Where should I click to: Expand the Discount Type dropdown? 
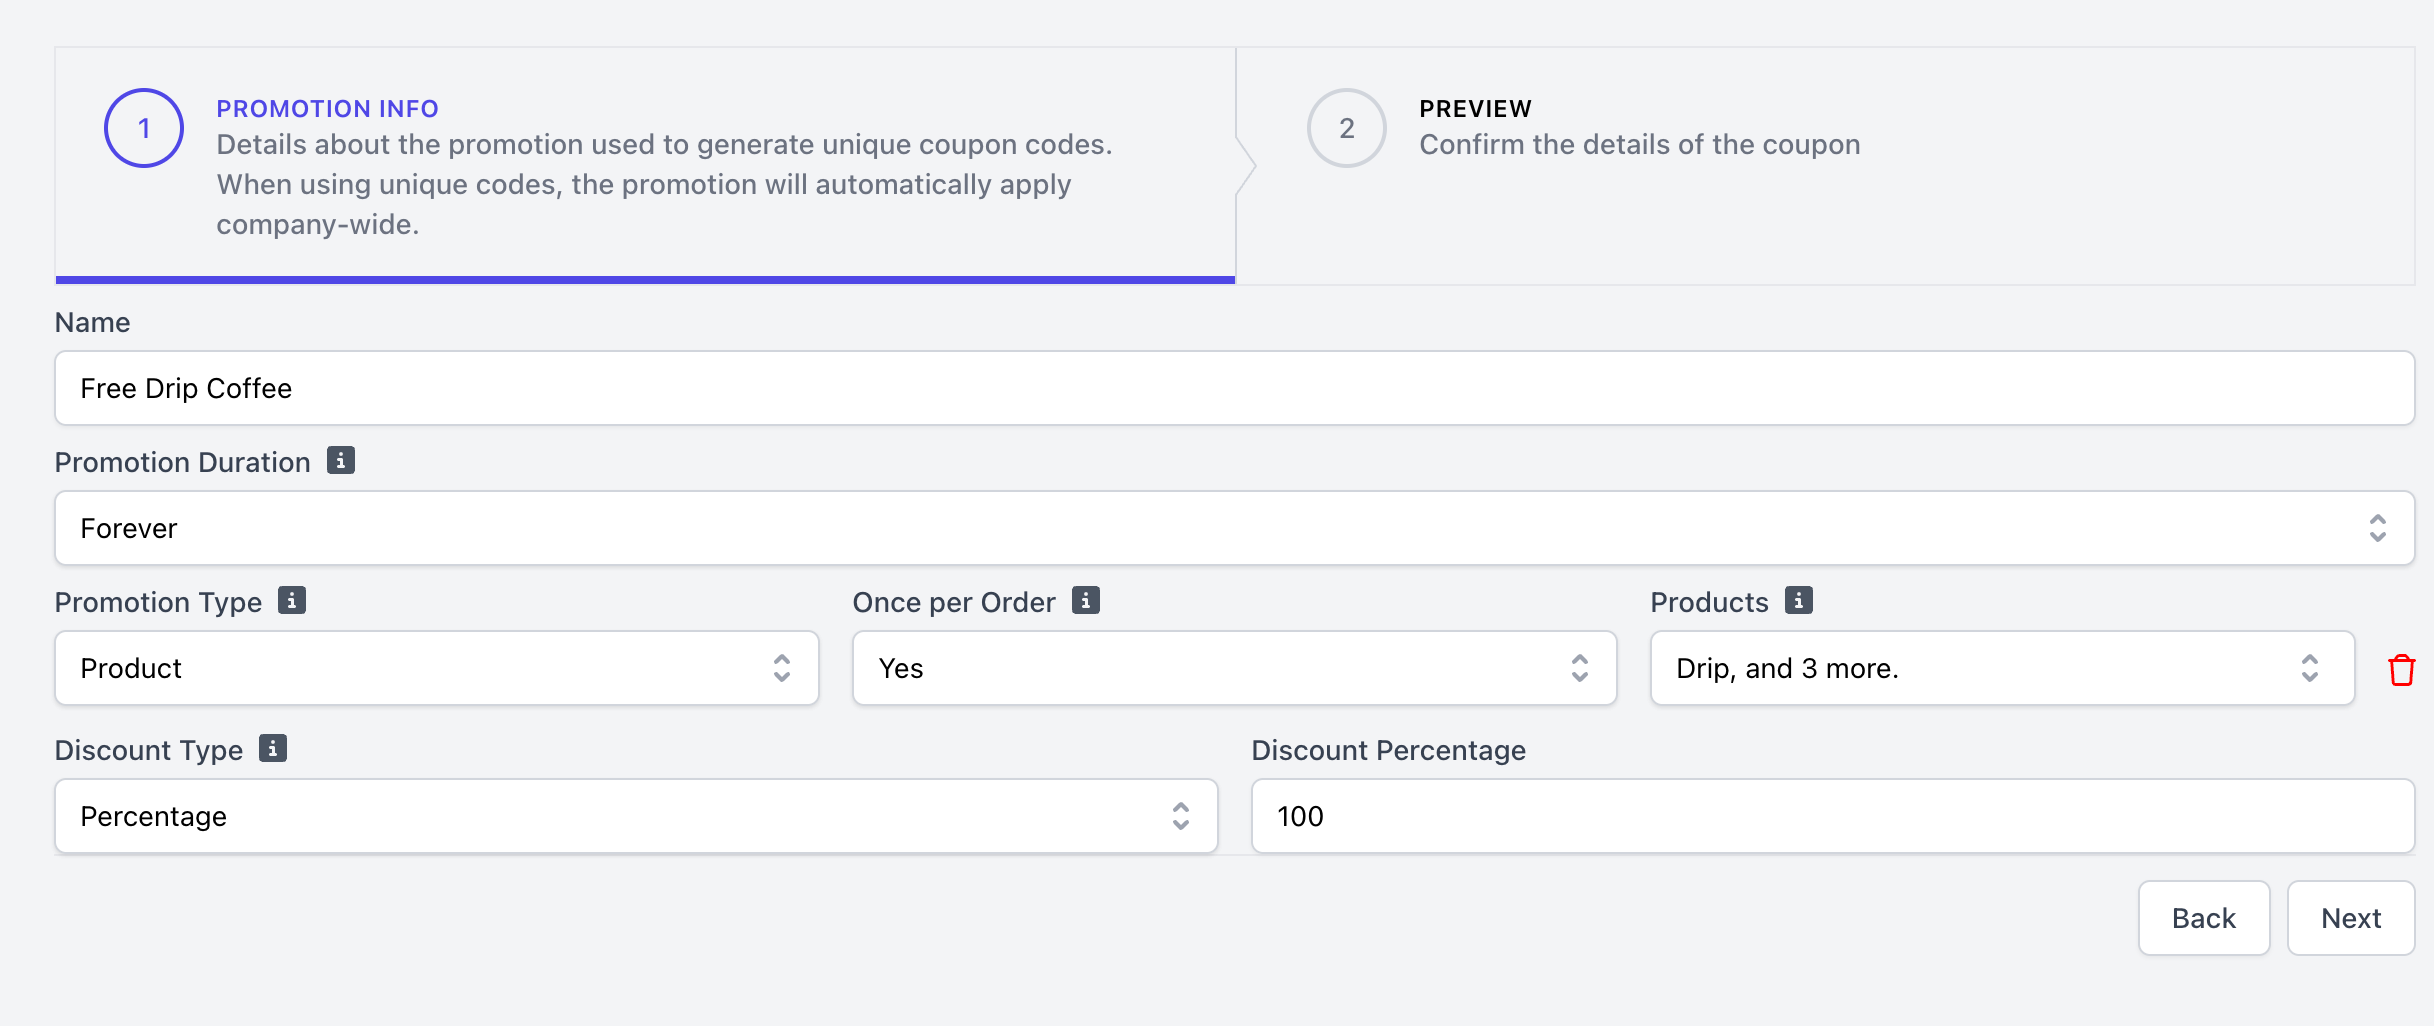click(636, 816)
